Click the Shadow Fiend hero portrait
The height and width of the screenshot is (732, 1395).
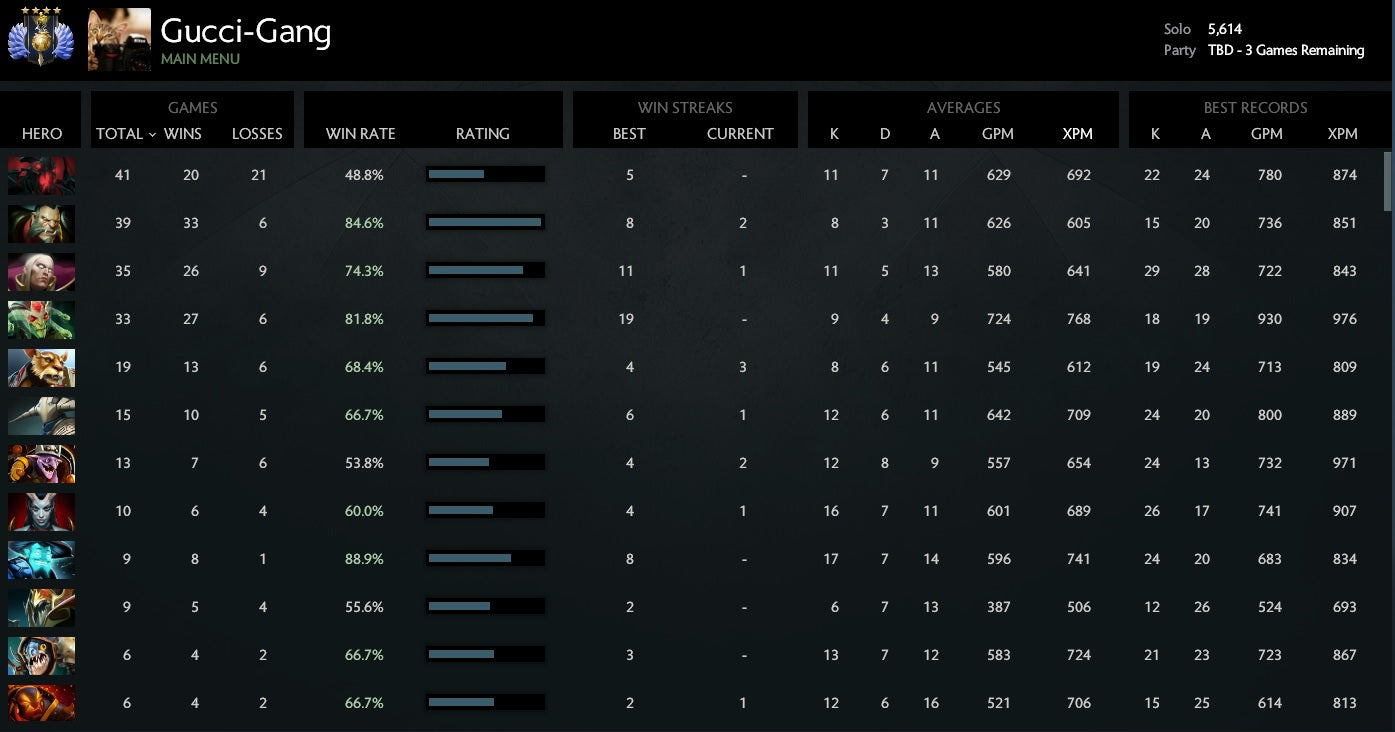pos(41,175)
